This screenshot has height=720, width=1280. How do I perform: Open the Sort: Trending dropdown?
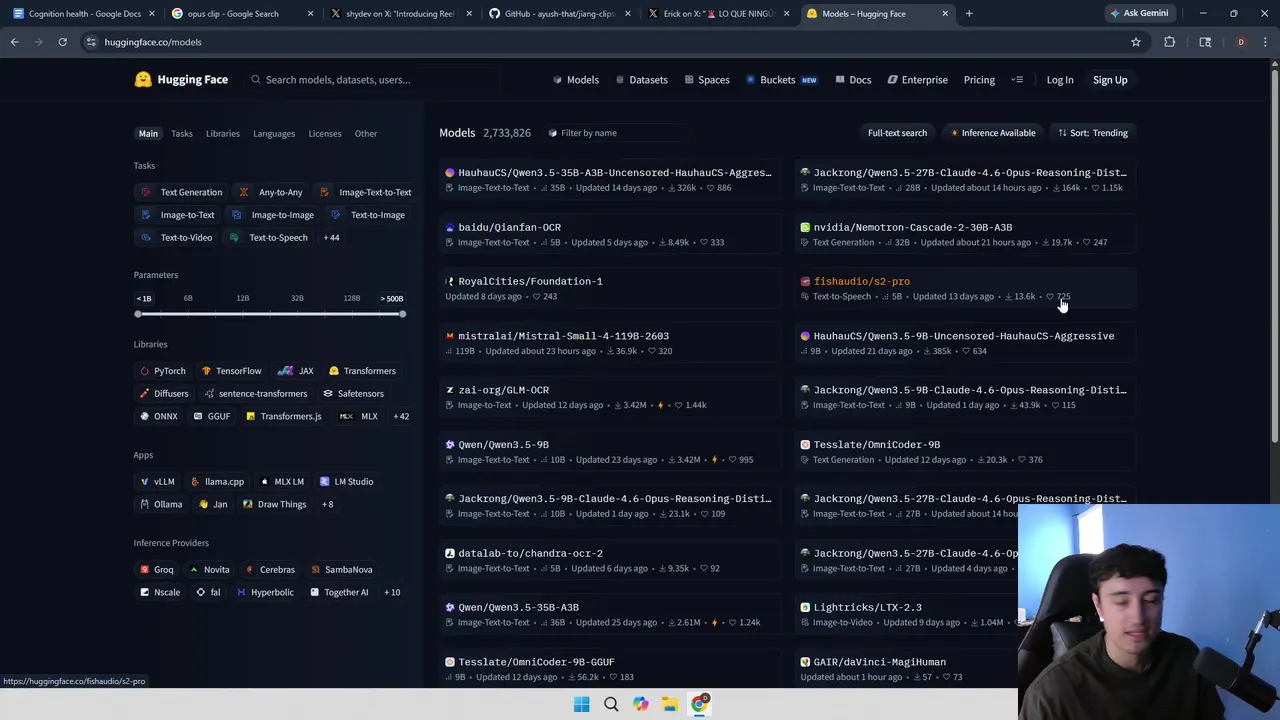click(x=1092, y=133)
